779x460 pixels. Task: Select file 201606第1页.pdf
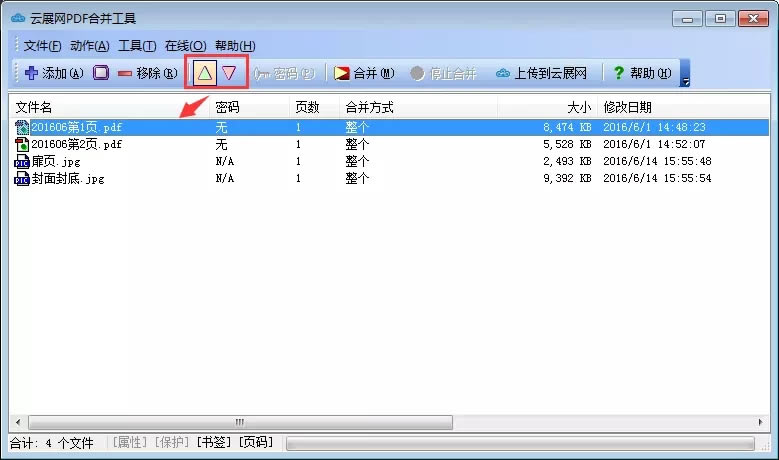point(77,127)
